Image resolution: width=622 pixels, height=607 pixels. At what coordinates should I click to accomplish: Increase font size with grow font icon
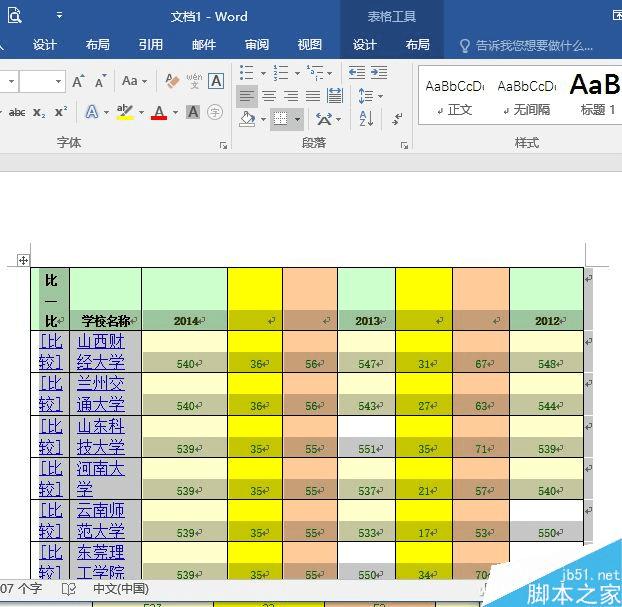pyautogui.click(x=79, y=81)
